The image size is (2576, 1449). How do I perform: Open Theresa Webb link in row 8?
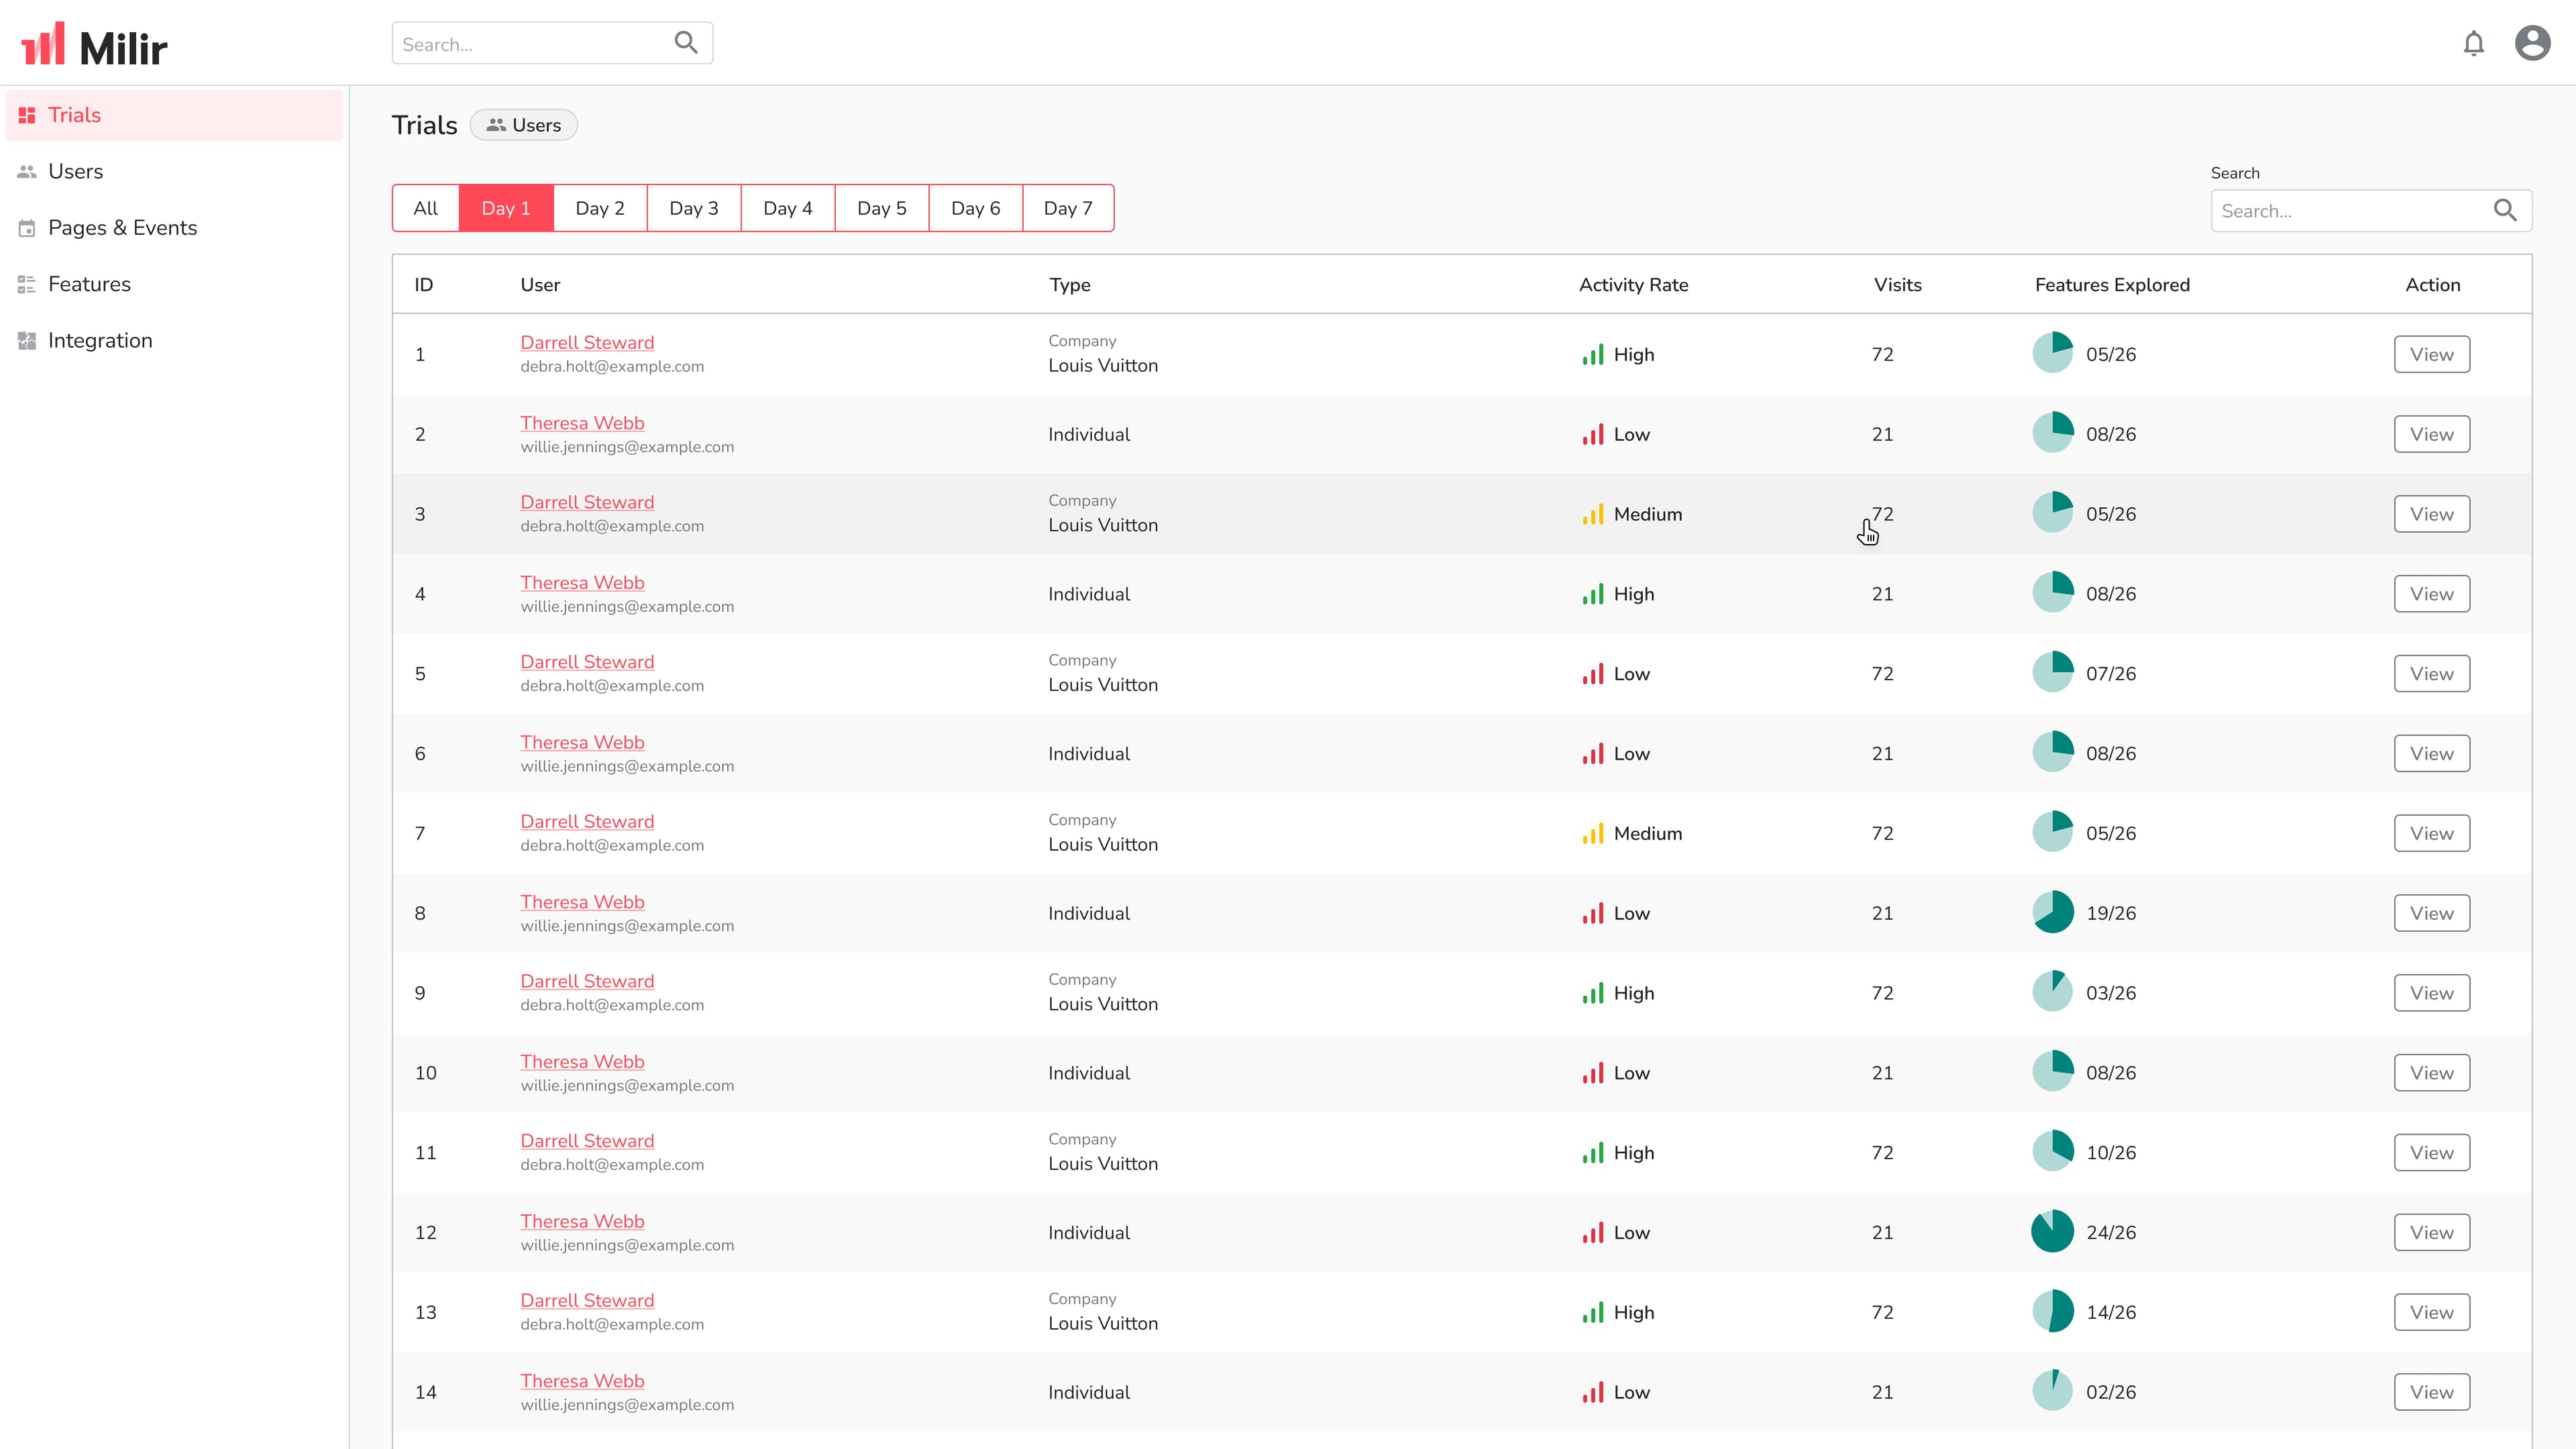tap(582, 902)
